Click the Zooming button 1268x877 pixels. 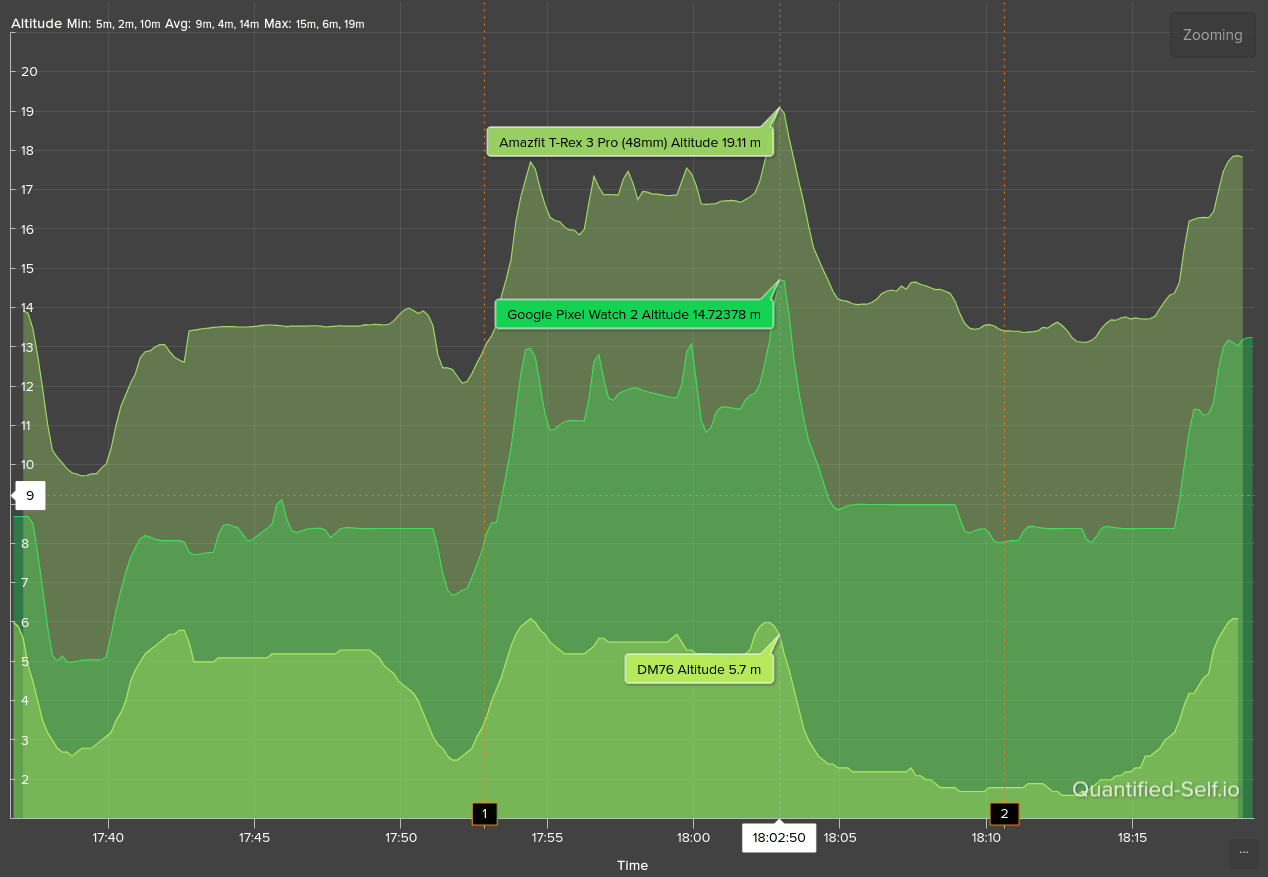pos(1212,35)
